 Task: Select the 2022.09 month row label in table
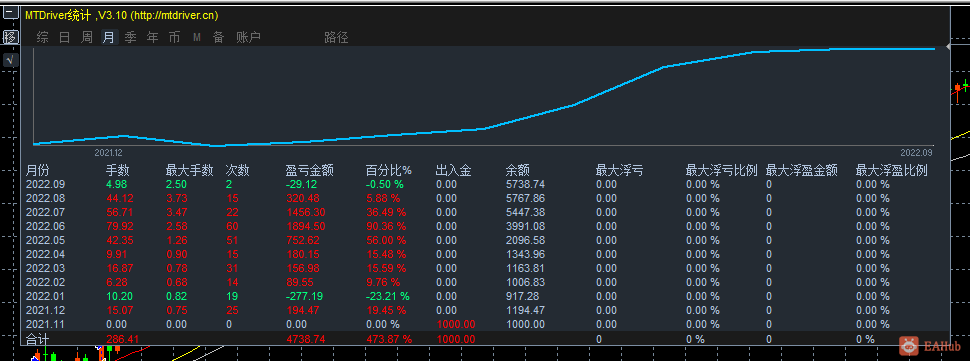[x=45, y=184]
